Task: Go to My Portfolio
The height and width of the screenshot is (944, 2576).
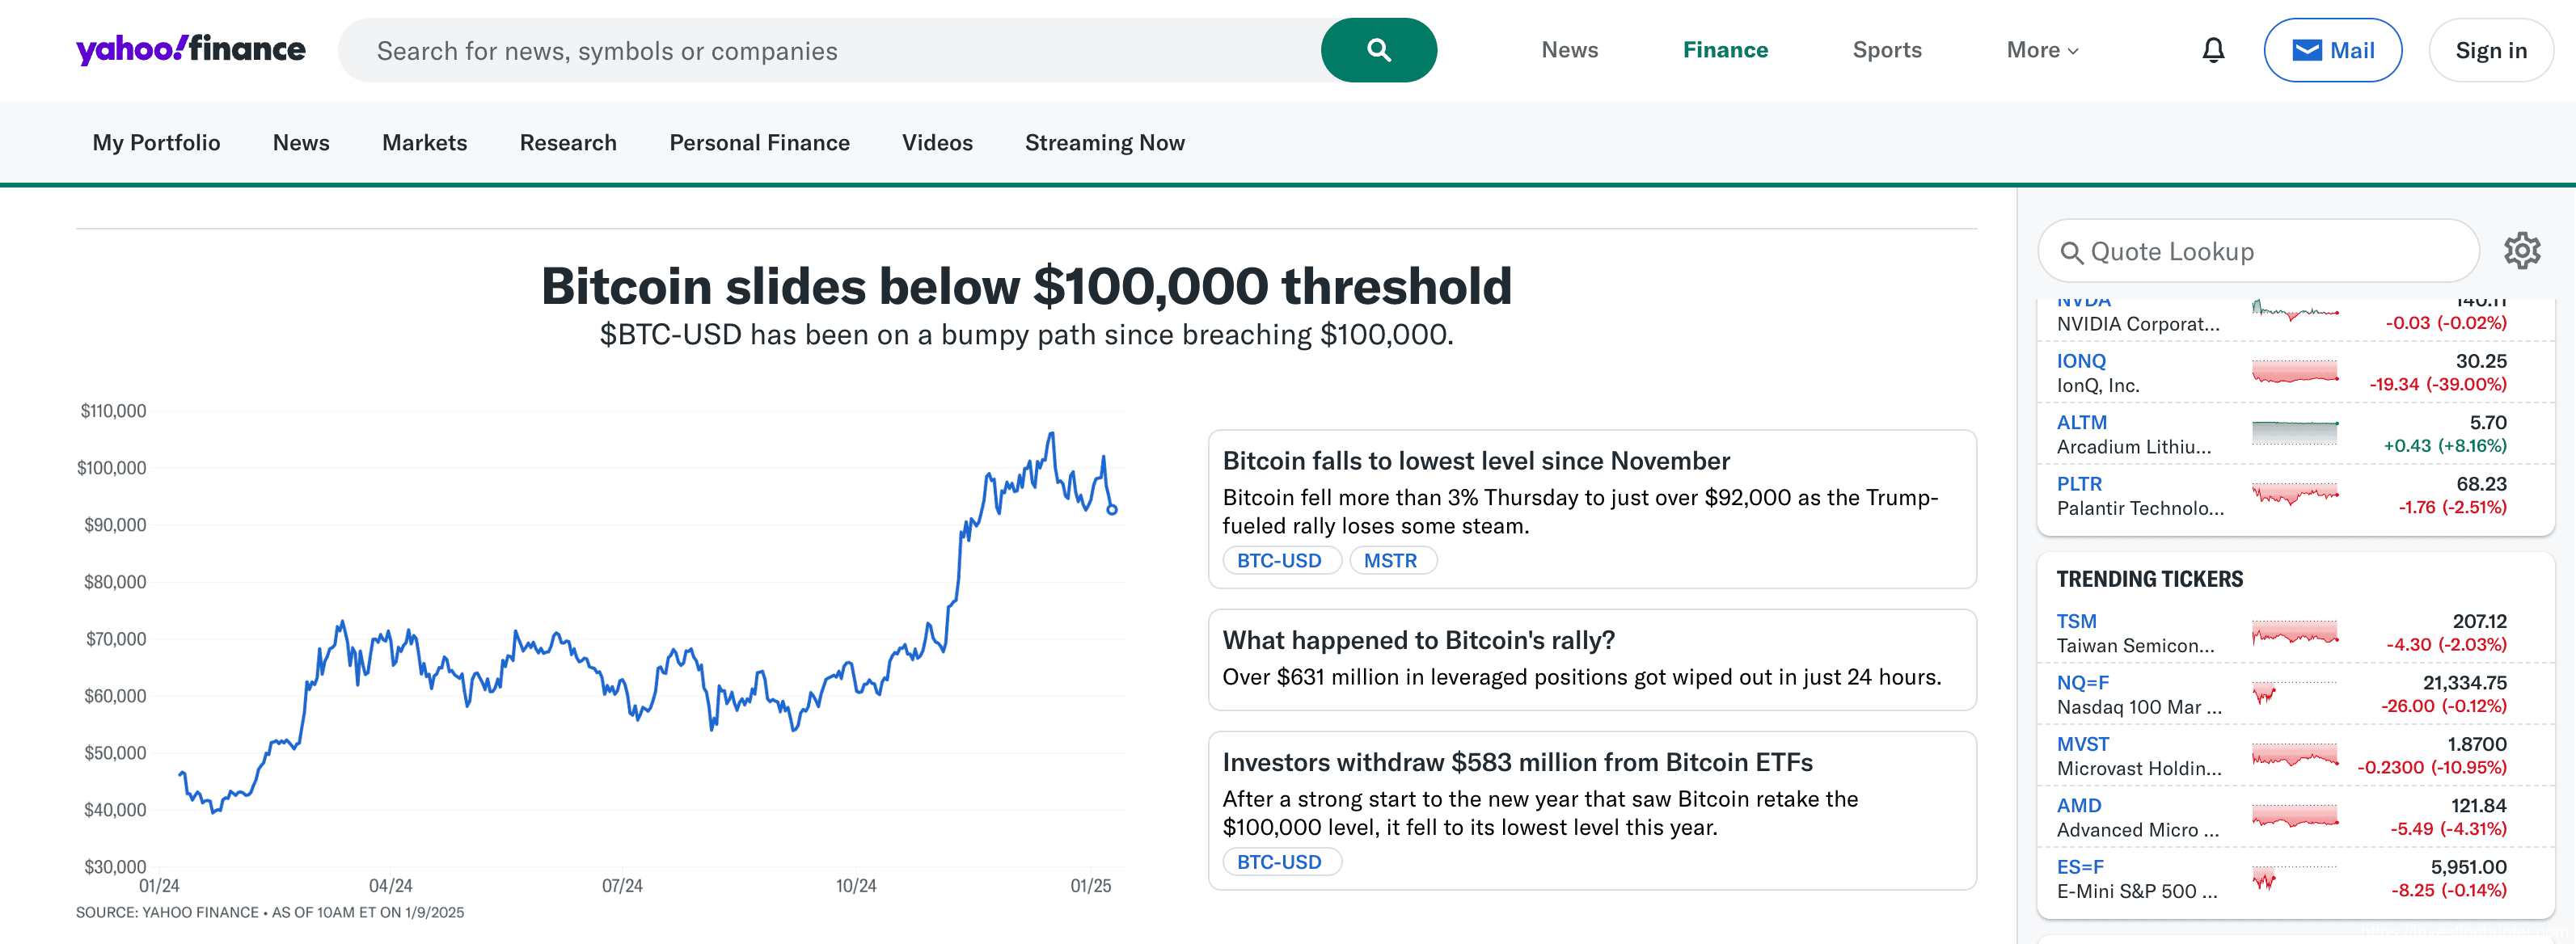Action: pyautogui.click(x=156, y=143)
